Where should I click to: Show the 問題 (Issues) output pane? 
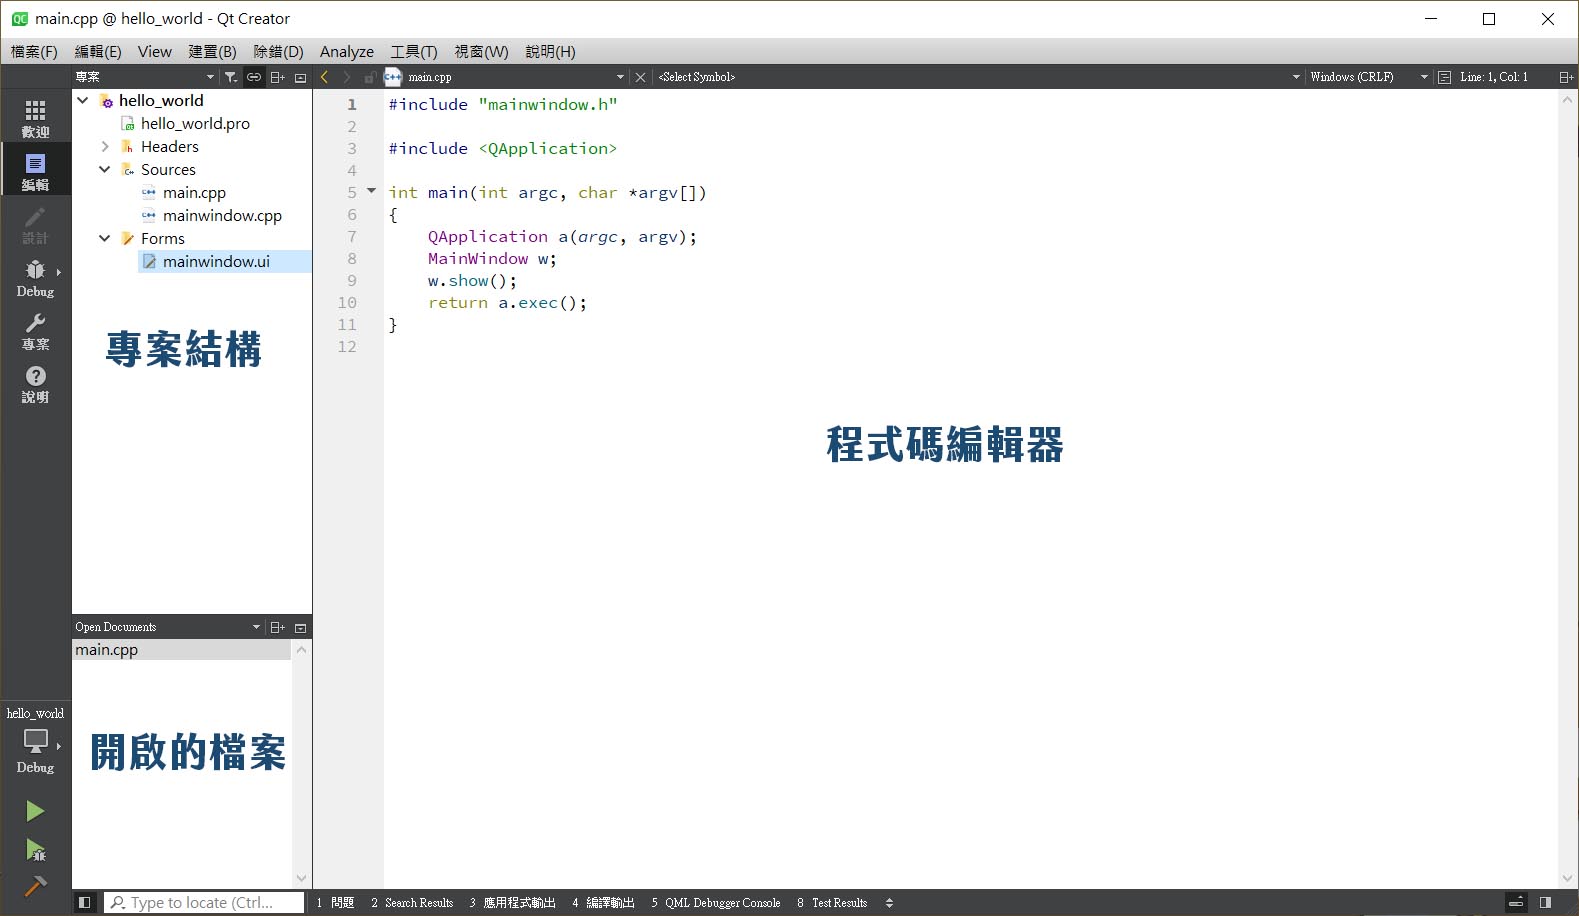[336, 903]
